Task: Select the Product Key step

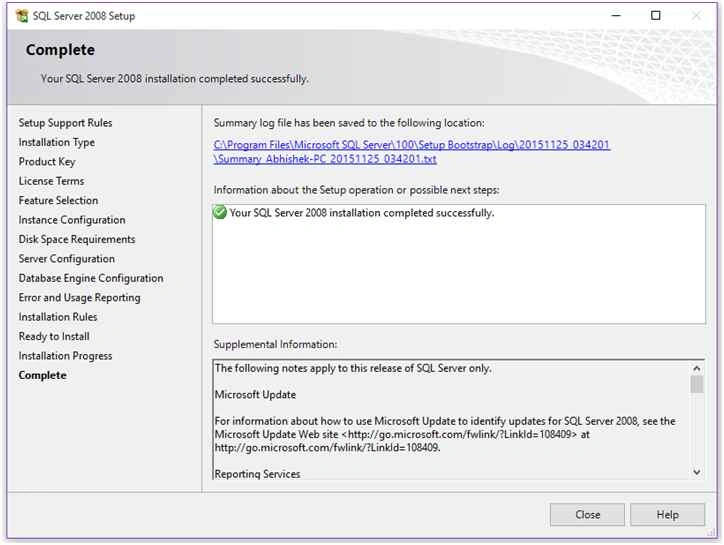Action: [47, 162]
